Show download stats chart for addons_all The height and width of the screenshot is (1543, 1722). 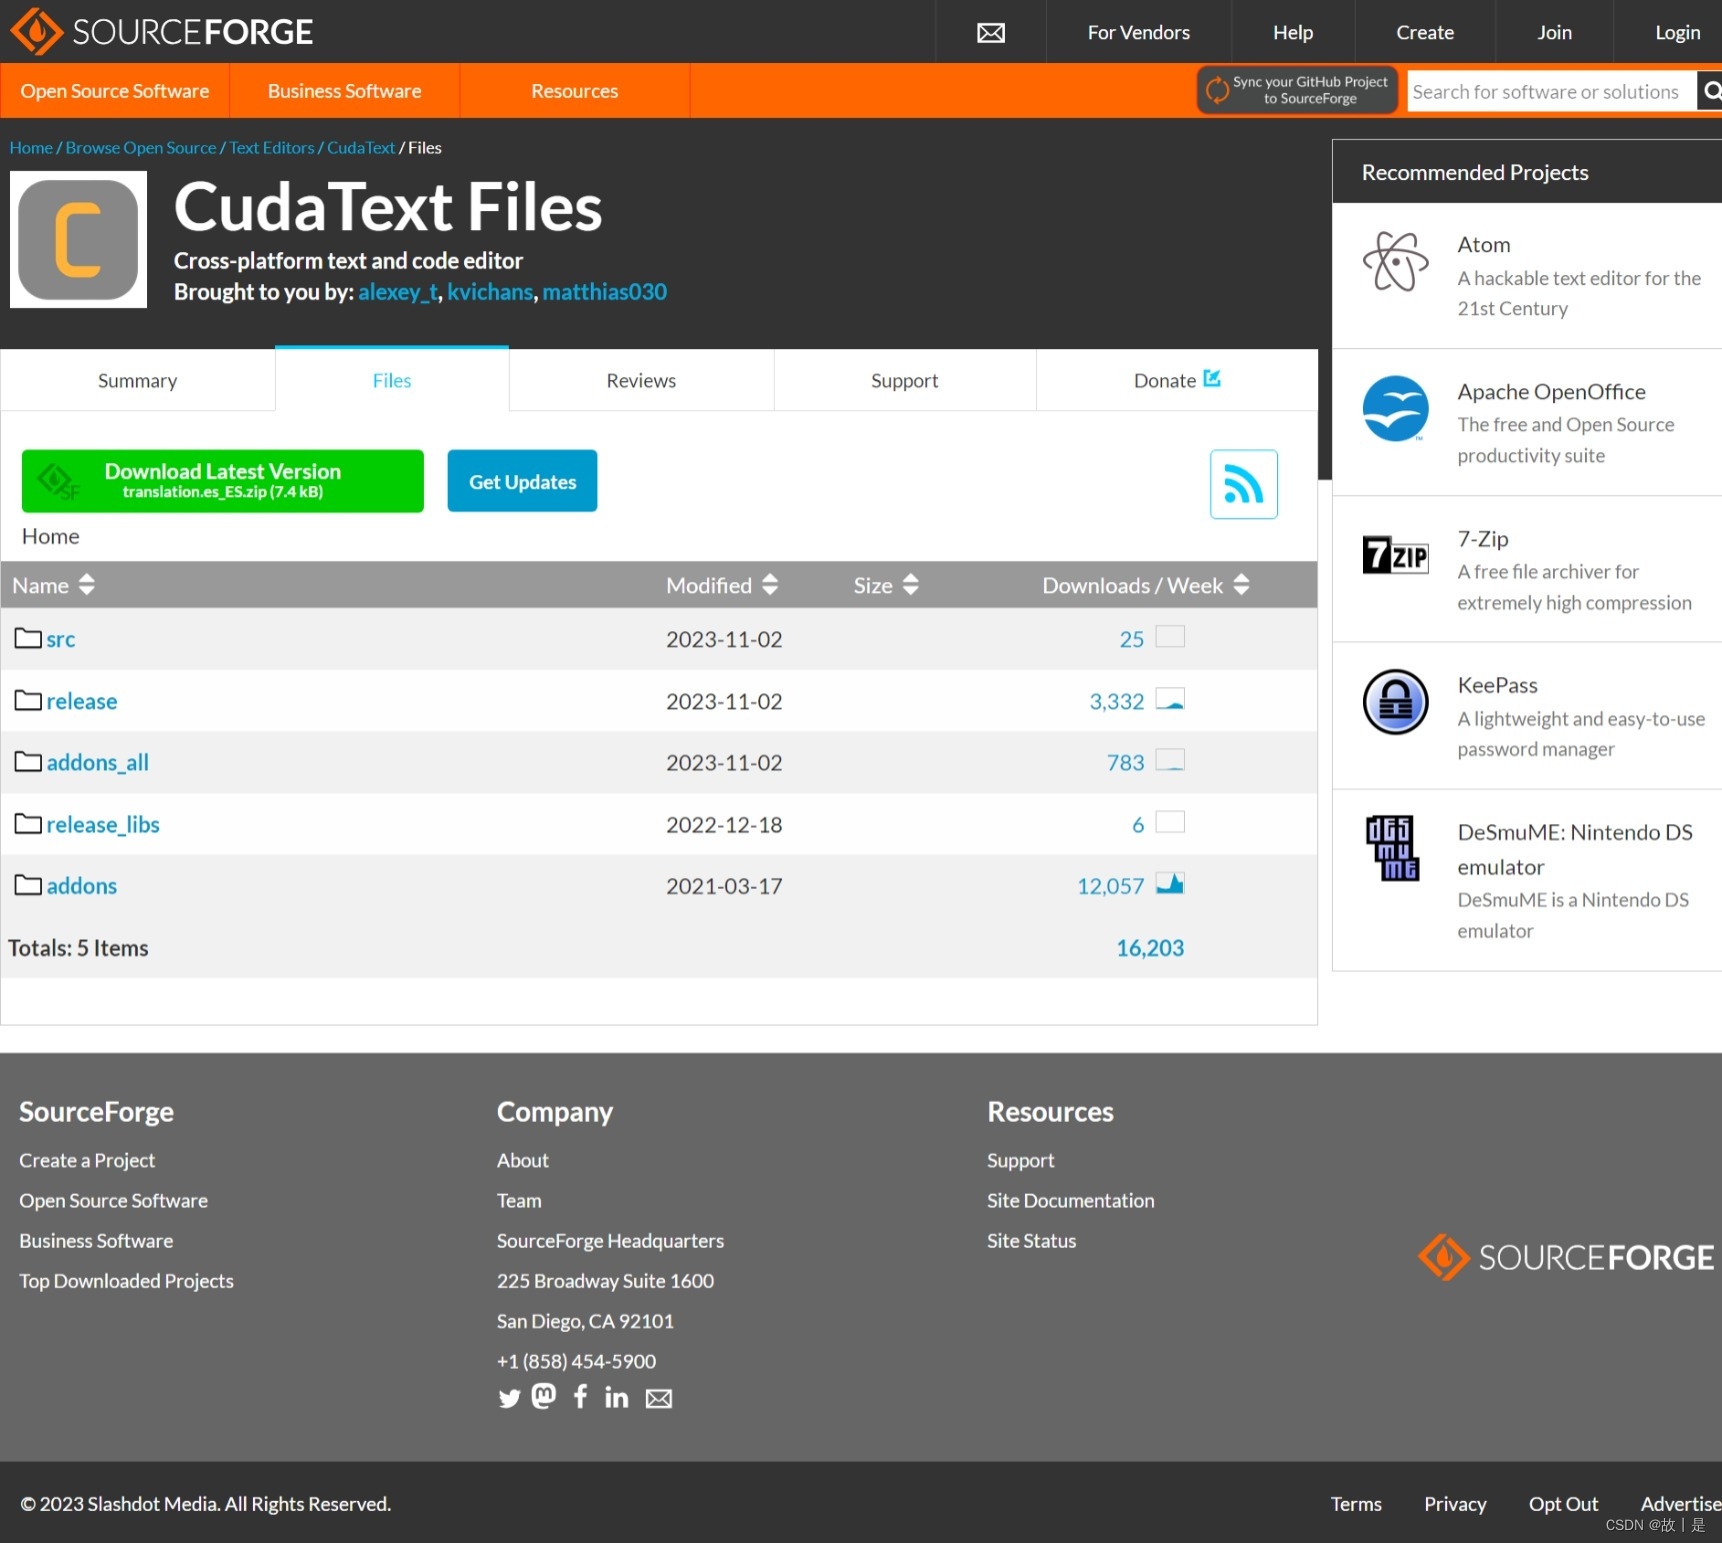coord(1170,760)
